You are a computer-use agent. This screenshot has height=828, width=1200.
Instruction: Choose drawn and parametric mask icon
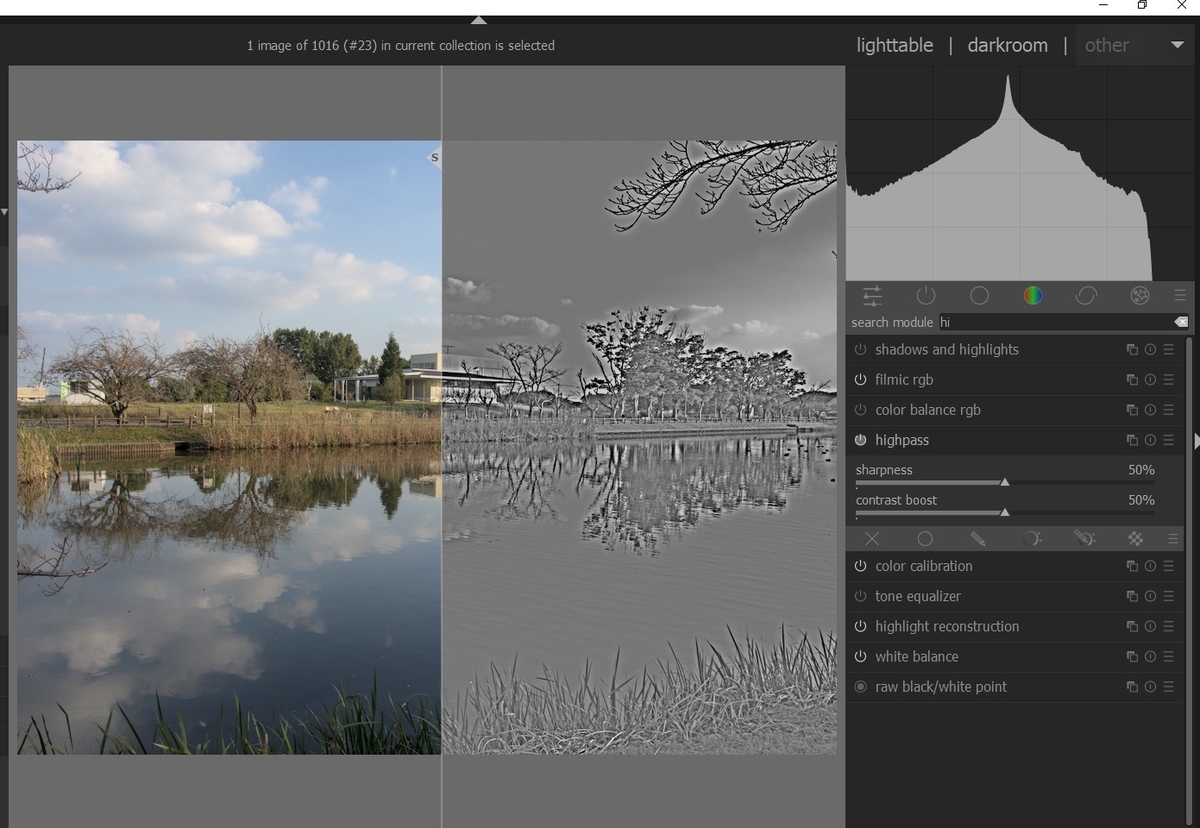[x=1084, y=538]
